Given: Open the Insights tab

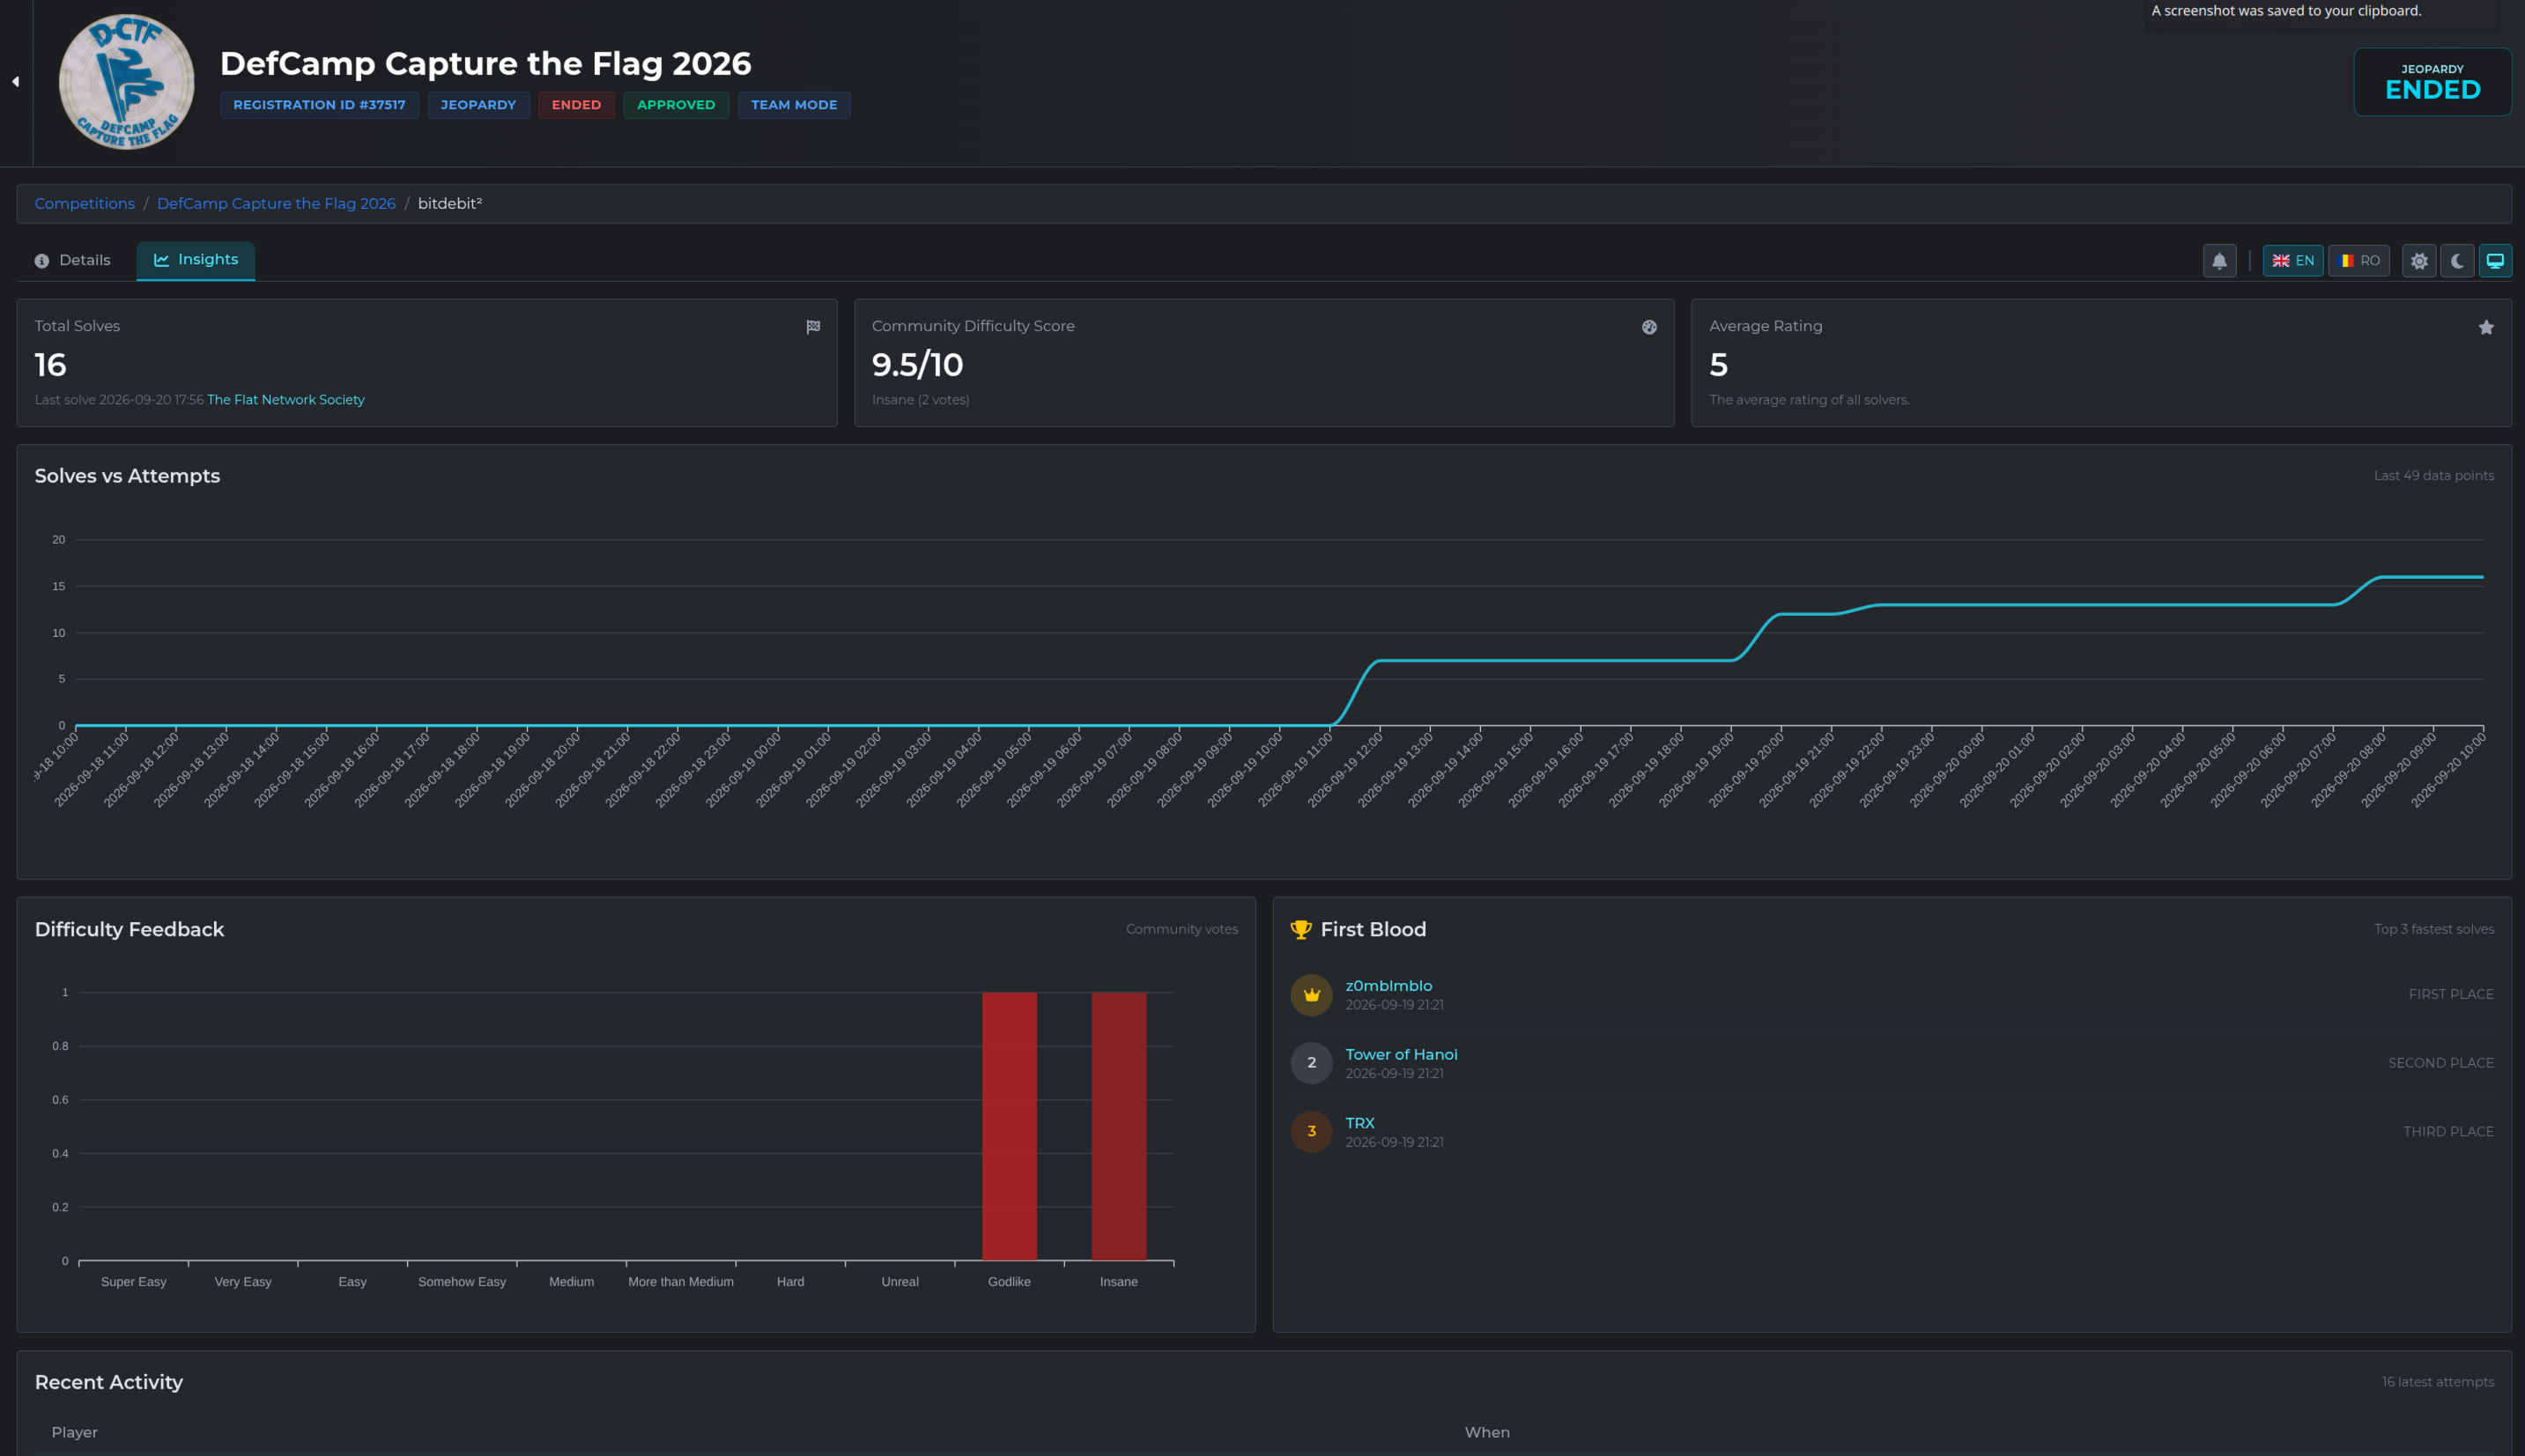Looking at the screenshot, I should coord(196,260).
